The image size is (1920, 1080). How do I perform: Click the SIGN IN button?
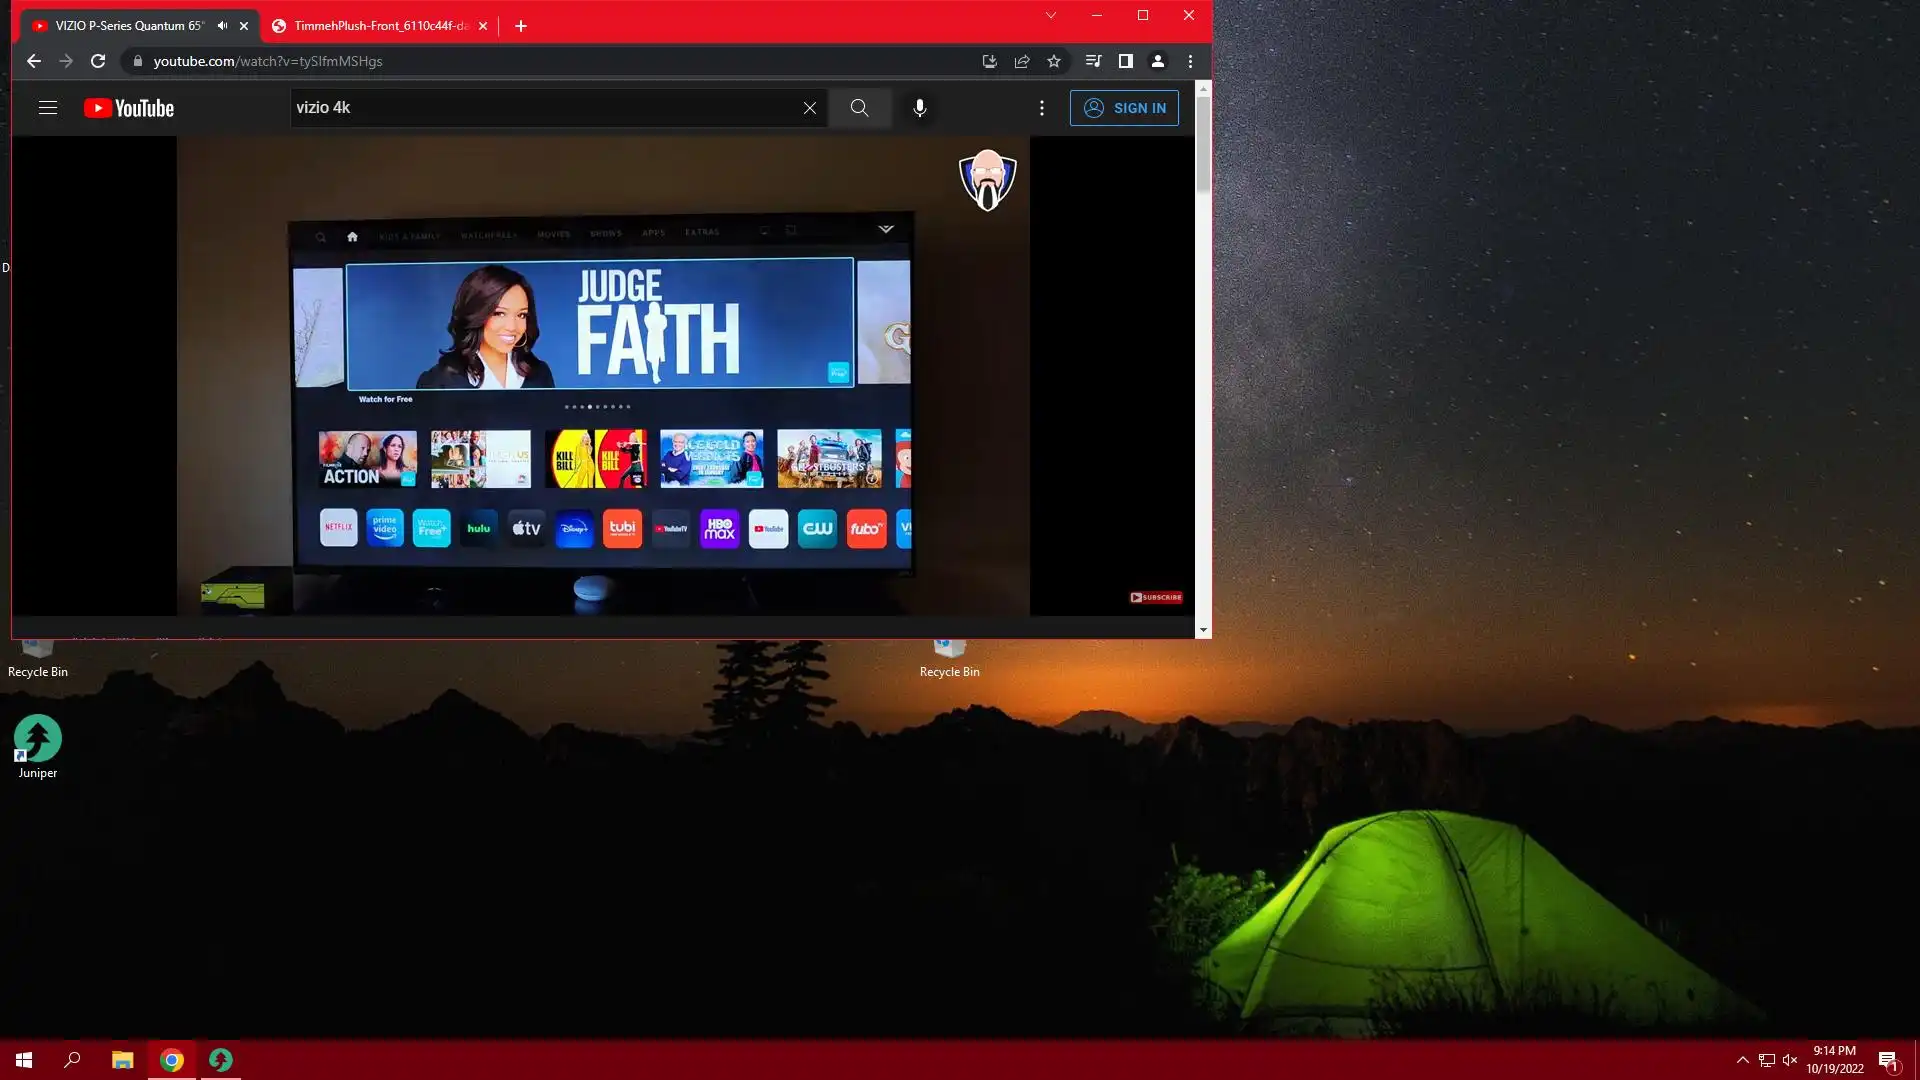(1124, 108)
